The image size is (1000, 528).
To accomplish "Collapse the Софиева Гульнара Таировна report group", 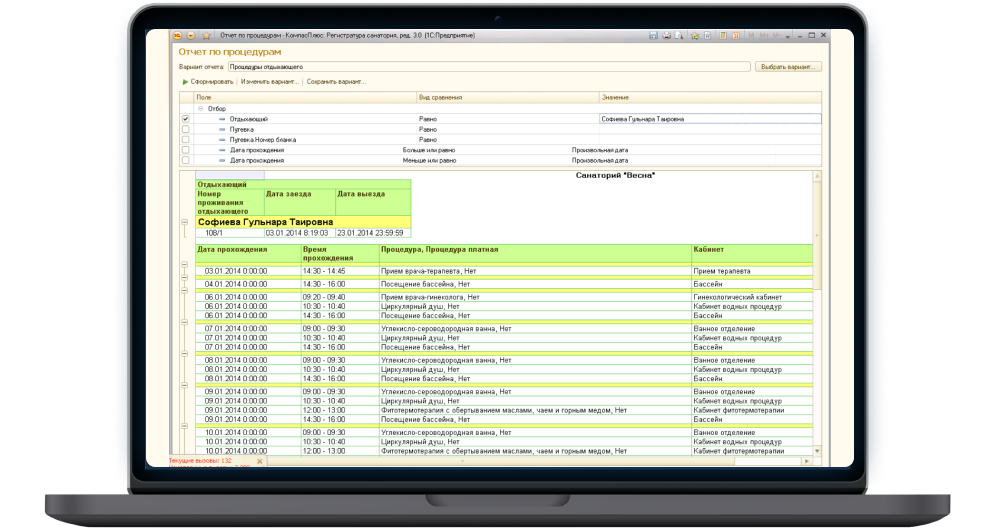I will [x=184, y=222].
